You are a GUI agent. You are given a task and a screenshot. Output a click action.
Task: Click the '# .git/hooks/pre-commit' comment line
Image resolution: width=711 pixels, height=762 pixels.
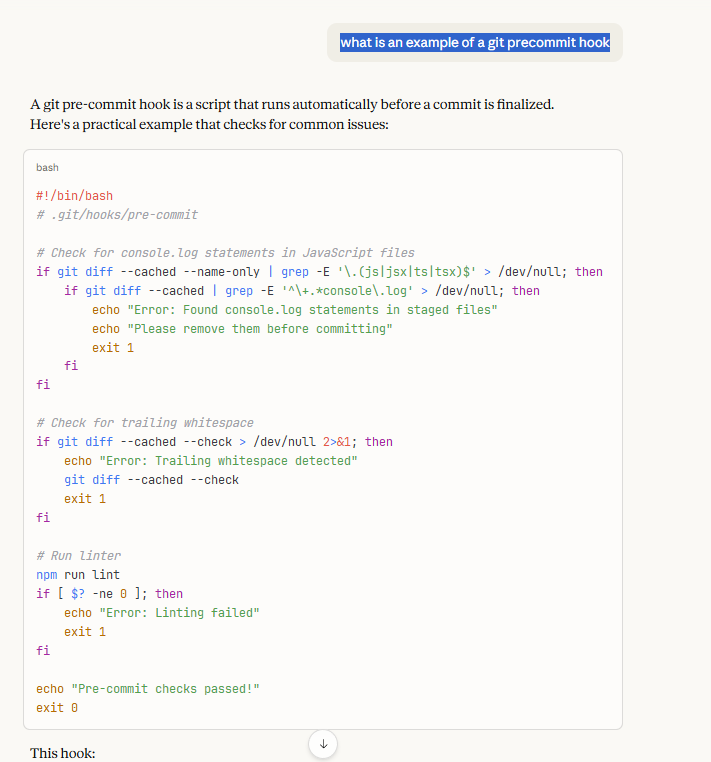(117, 215)
